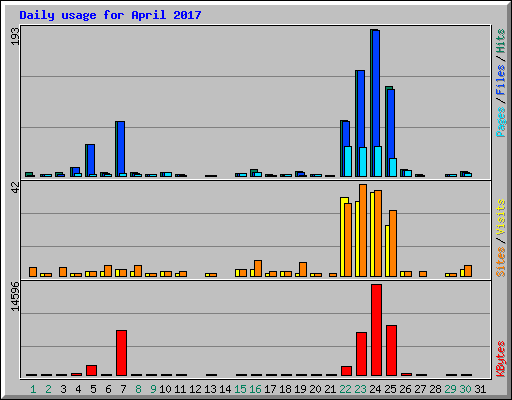Select the '193' hits axis maximum label

[x=15, y=36]
